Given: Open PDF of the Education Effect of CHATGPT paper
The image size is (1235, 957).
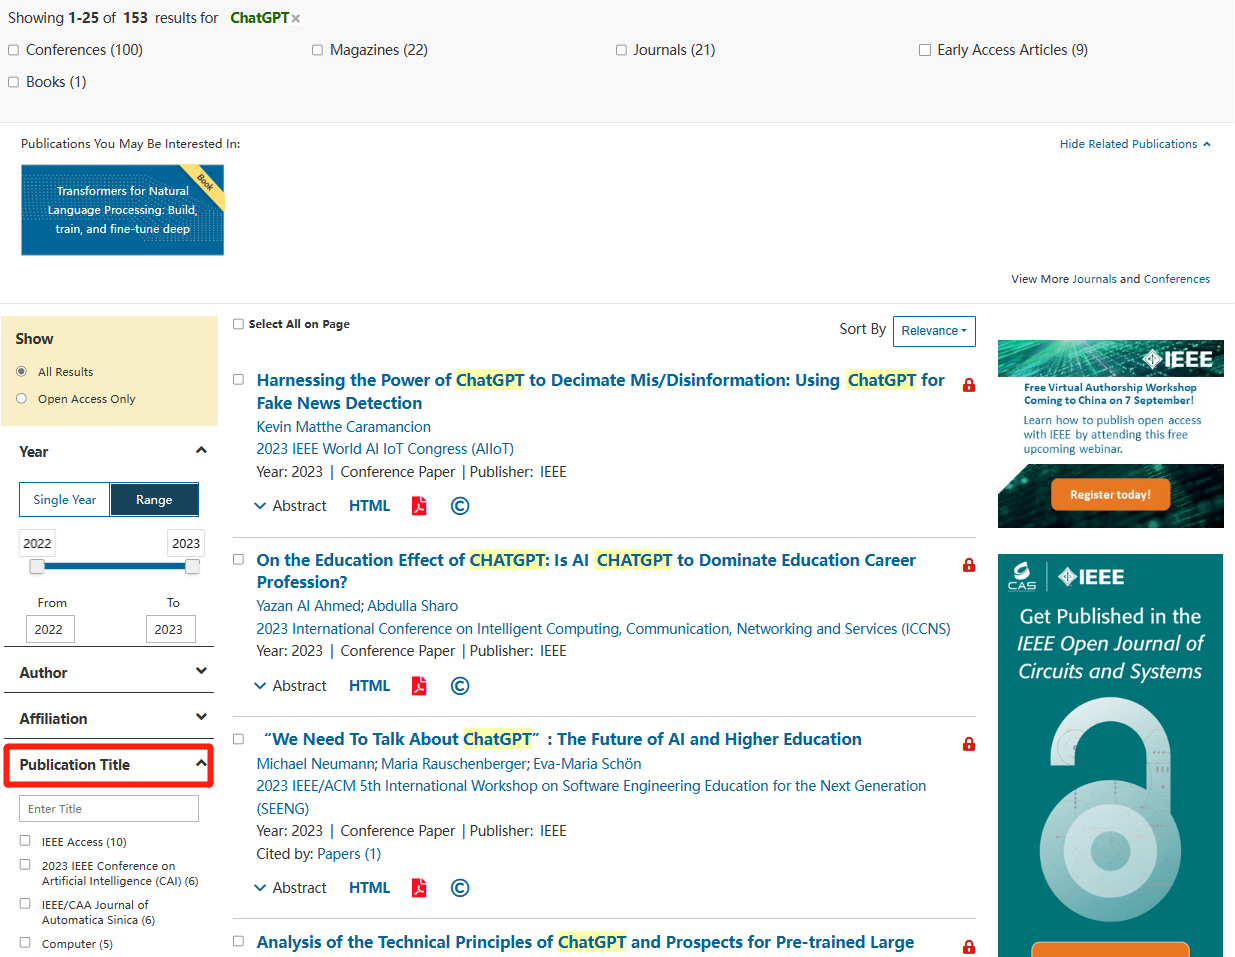Looking at the screenshot, I should [419, 686].
